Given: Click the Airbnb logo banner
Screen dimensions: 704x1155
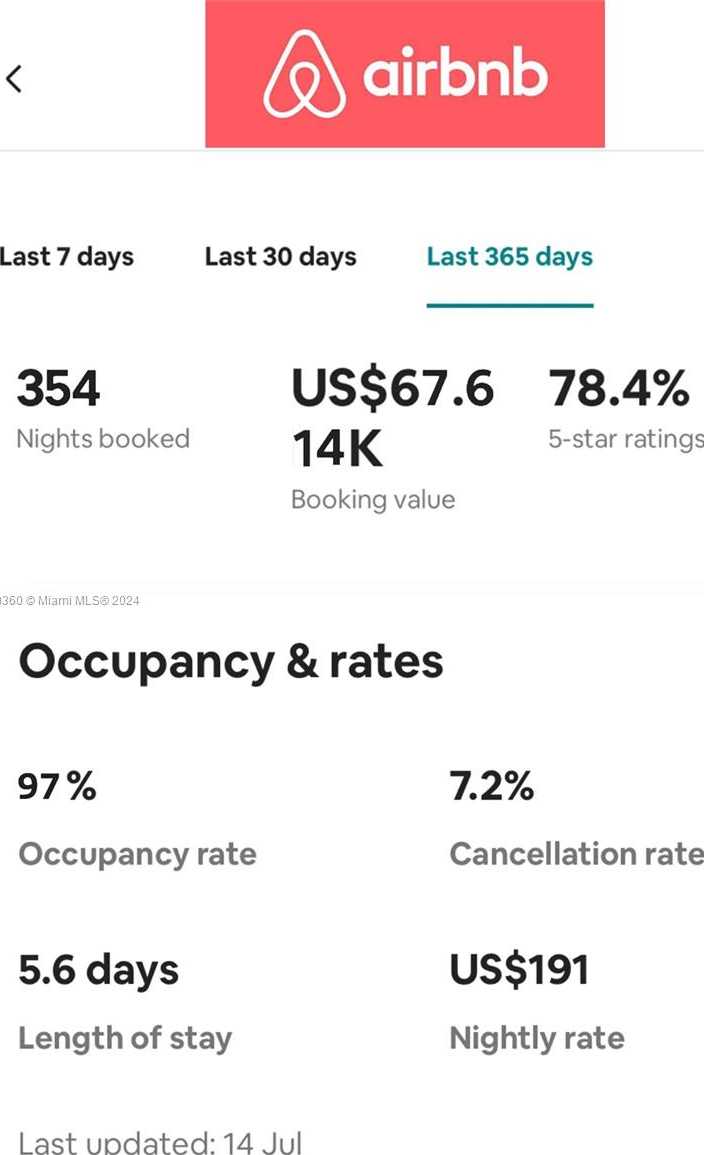Looking at the screenshot, I should (404, 74).
